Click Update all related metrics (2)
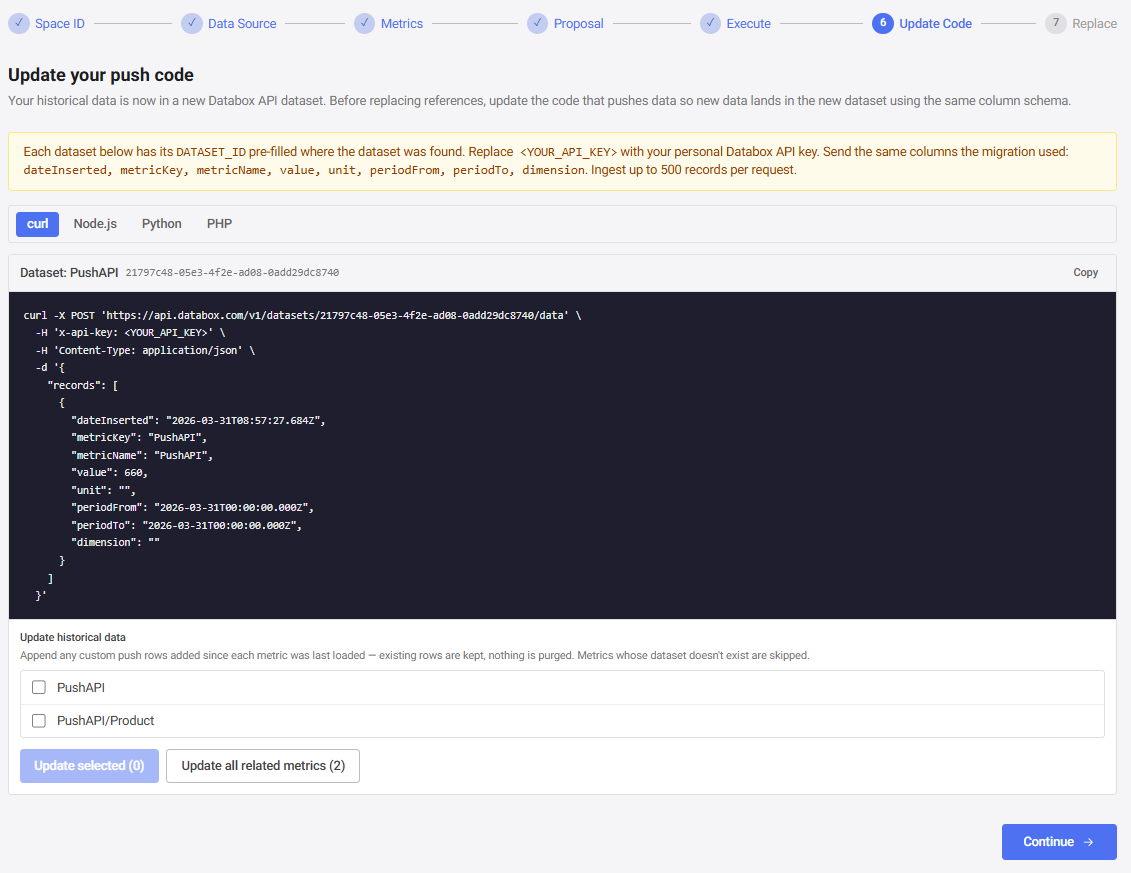 [263, 765]
